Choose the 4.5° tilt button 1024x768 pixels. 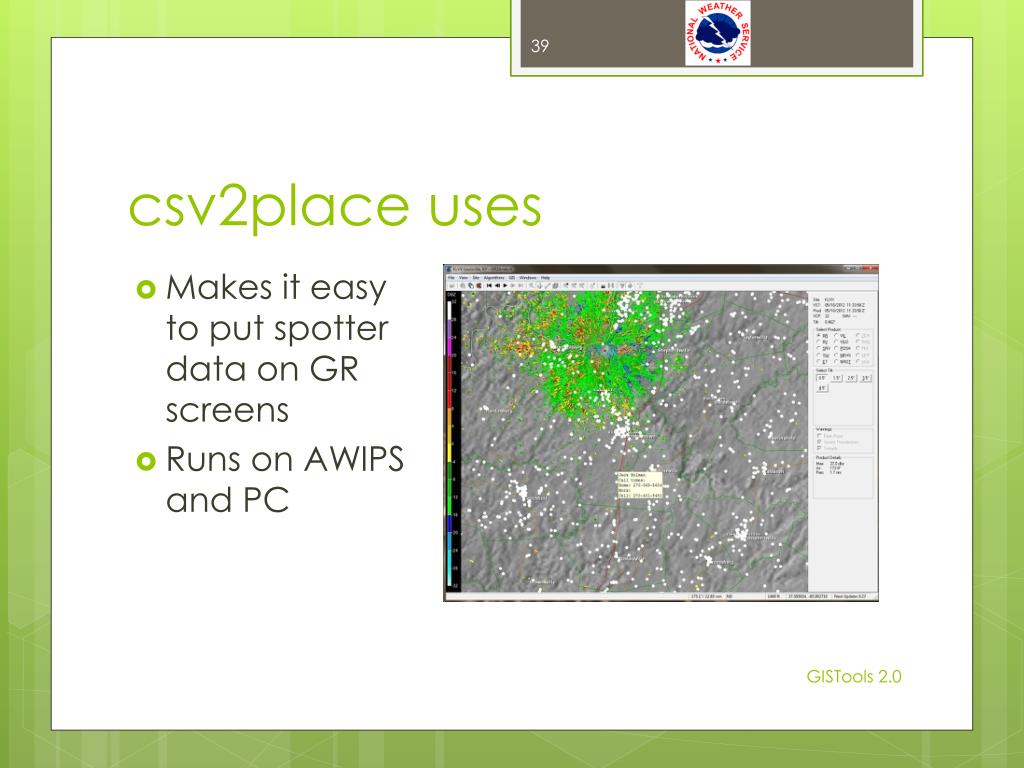point(822,388)
